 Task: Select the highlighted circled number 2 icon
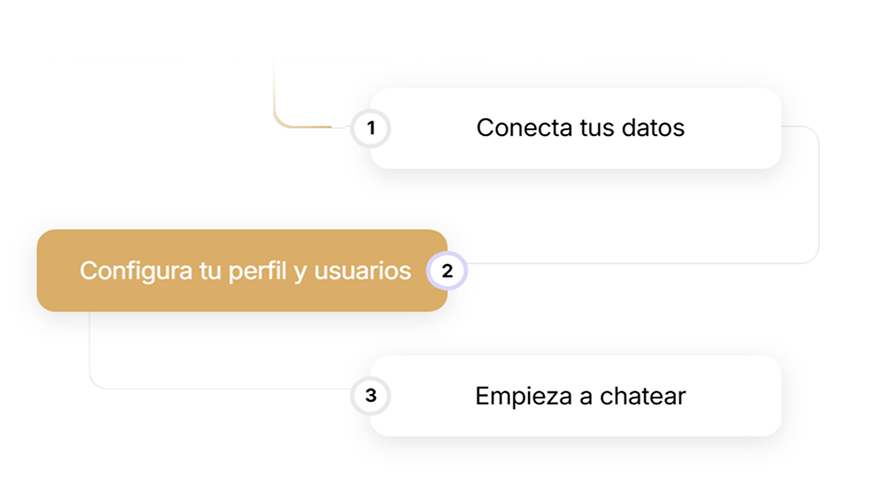coord(447,271)
